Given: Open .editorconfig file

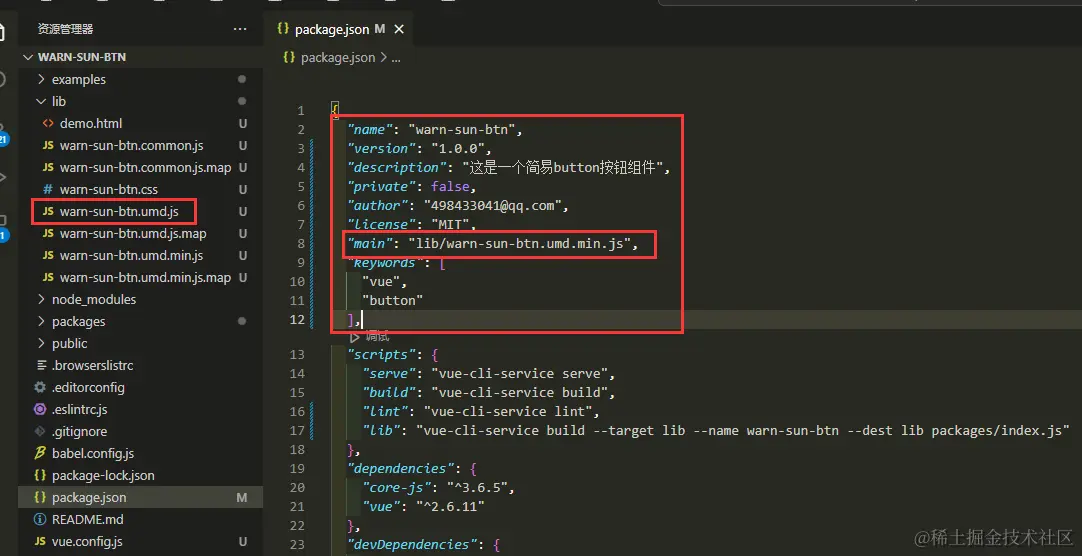Looking at the screenshot, I should tap(88, 388).
